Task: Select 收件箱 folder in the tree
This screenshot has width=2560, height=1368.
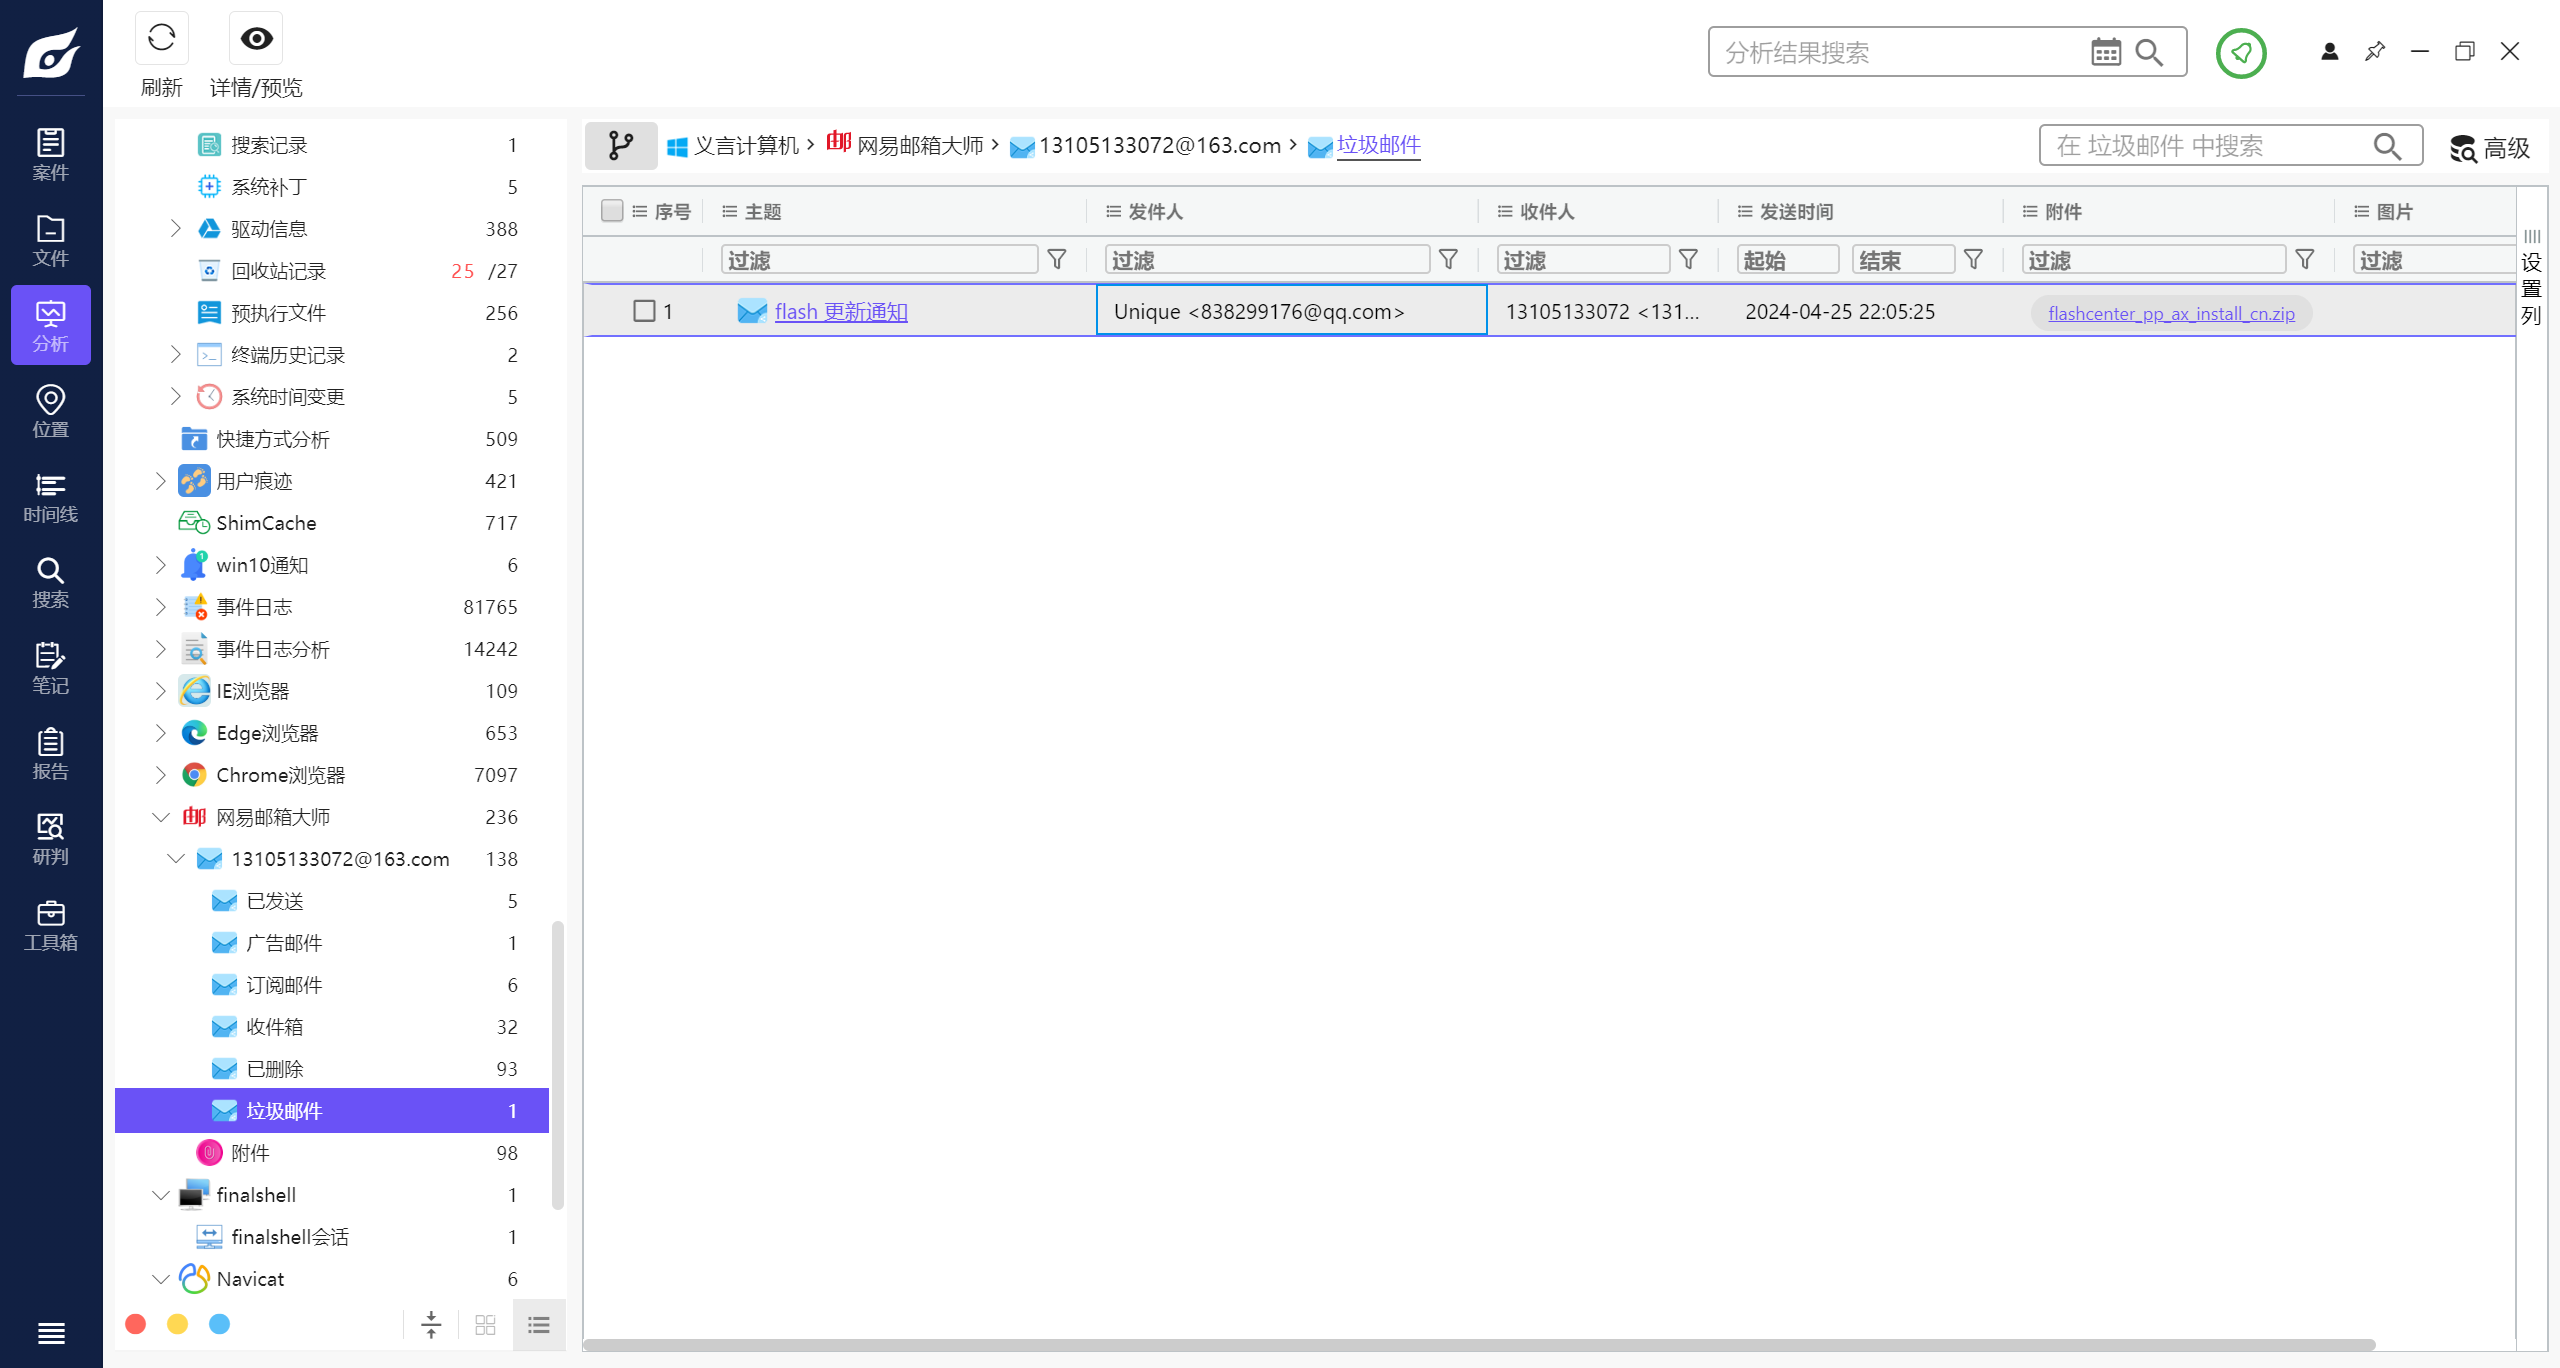Action: click(274, 1027)
